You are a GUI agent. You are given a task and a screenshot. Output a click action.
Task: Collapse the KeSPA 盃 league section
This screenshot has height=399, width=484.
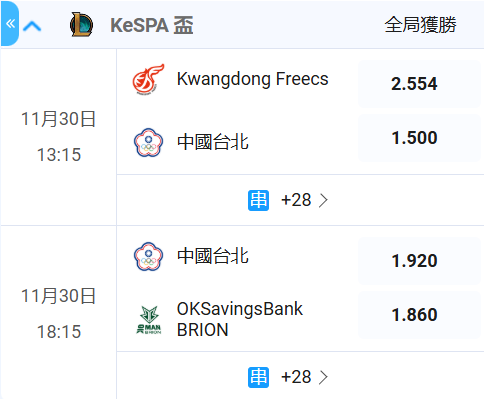(32, 26)
